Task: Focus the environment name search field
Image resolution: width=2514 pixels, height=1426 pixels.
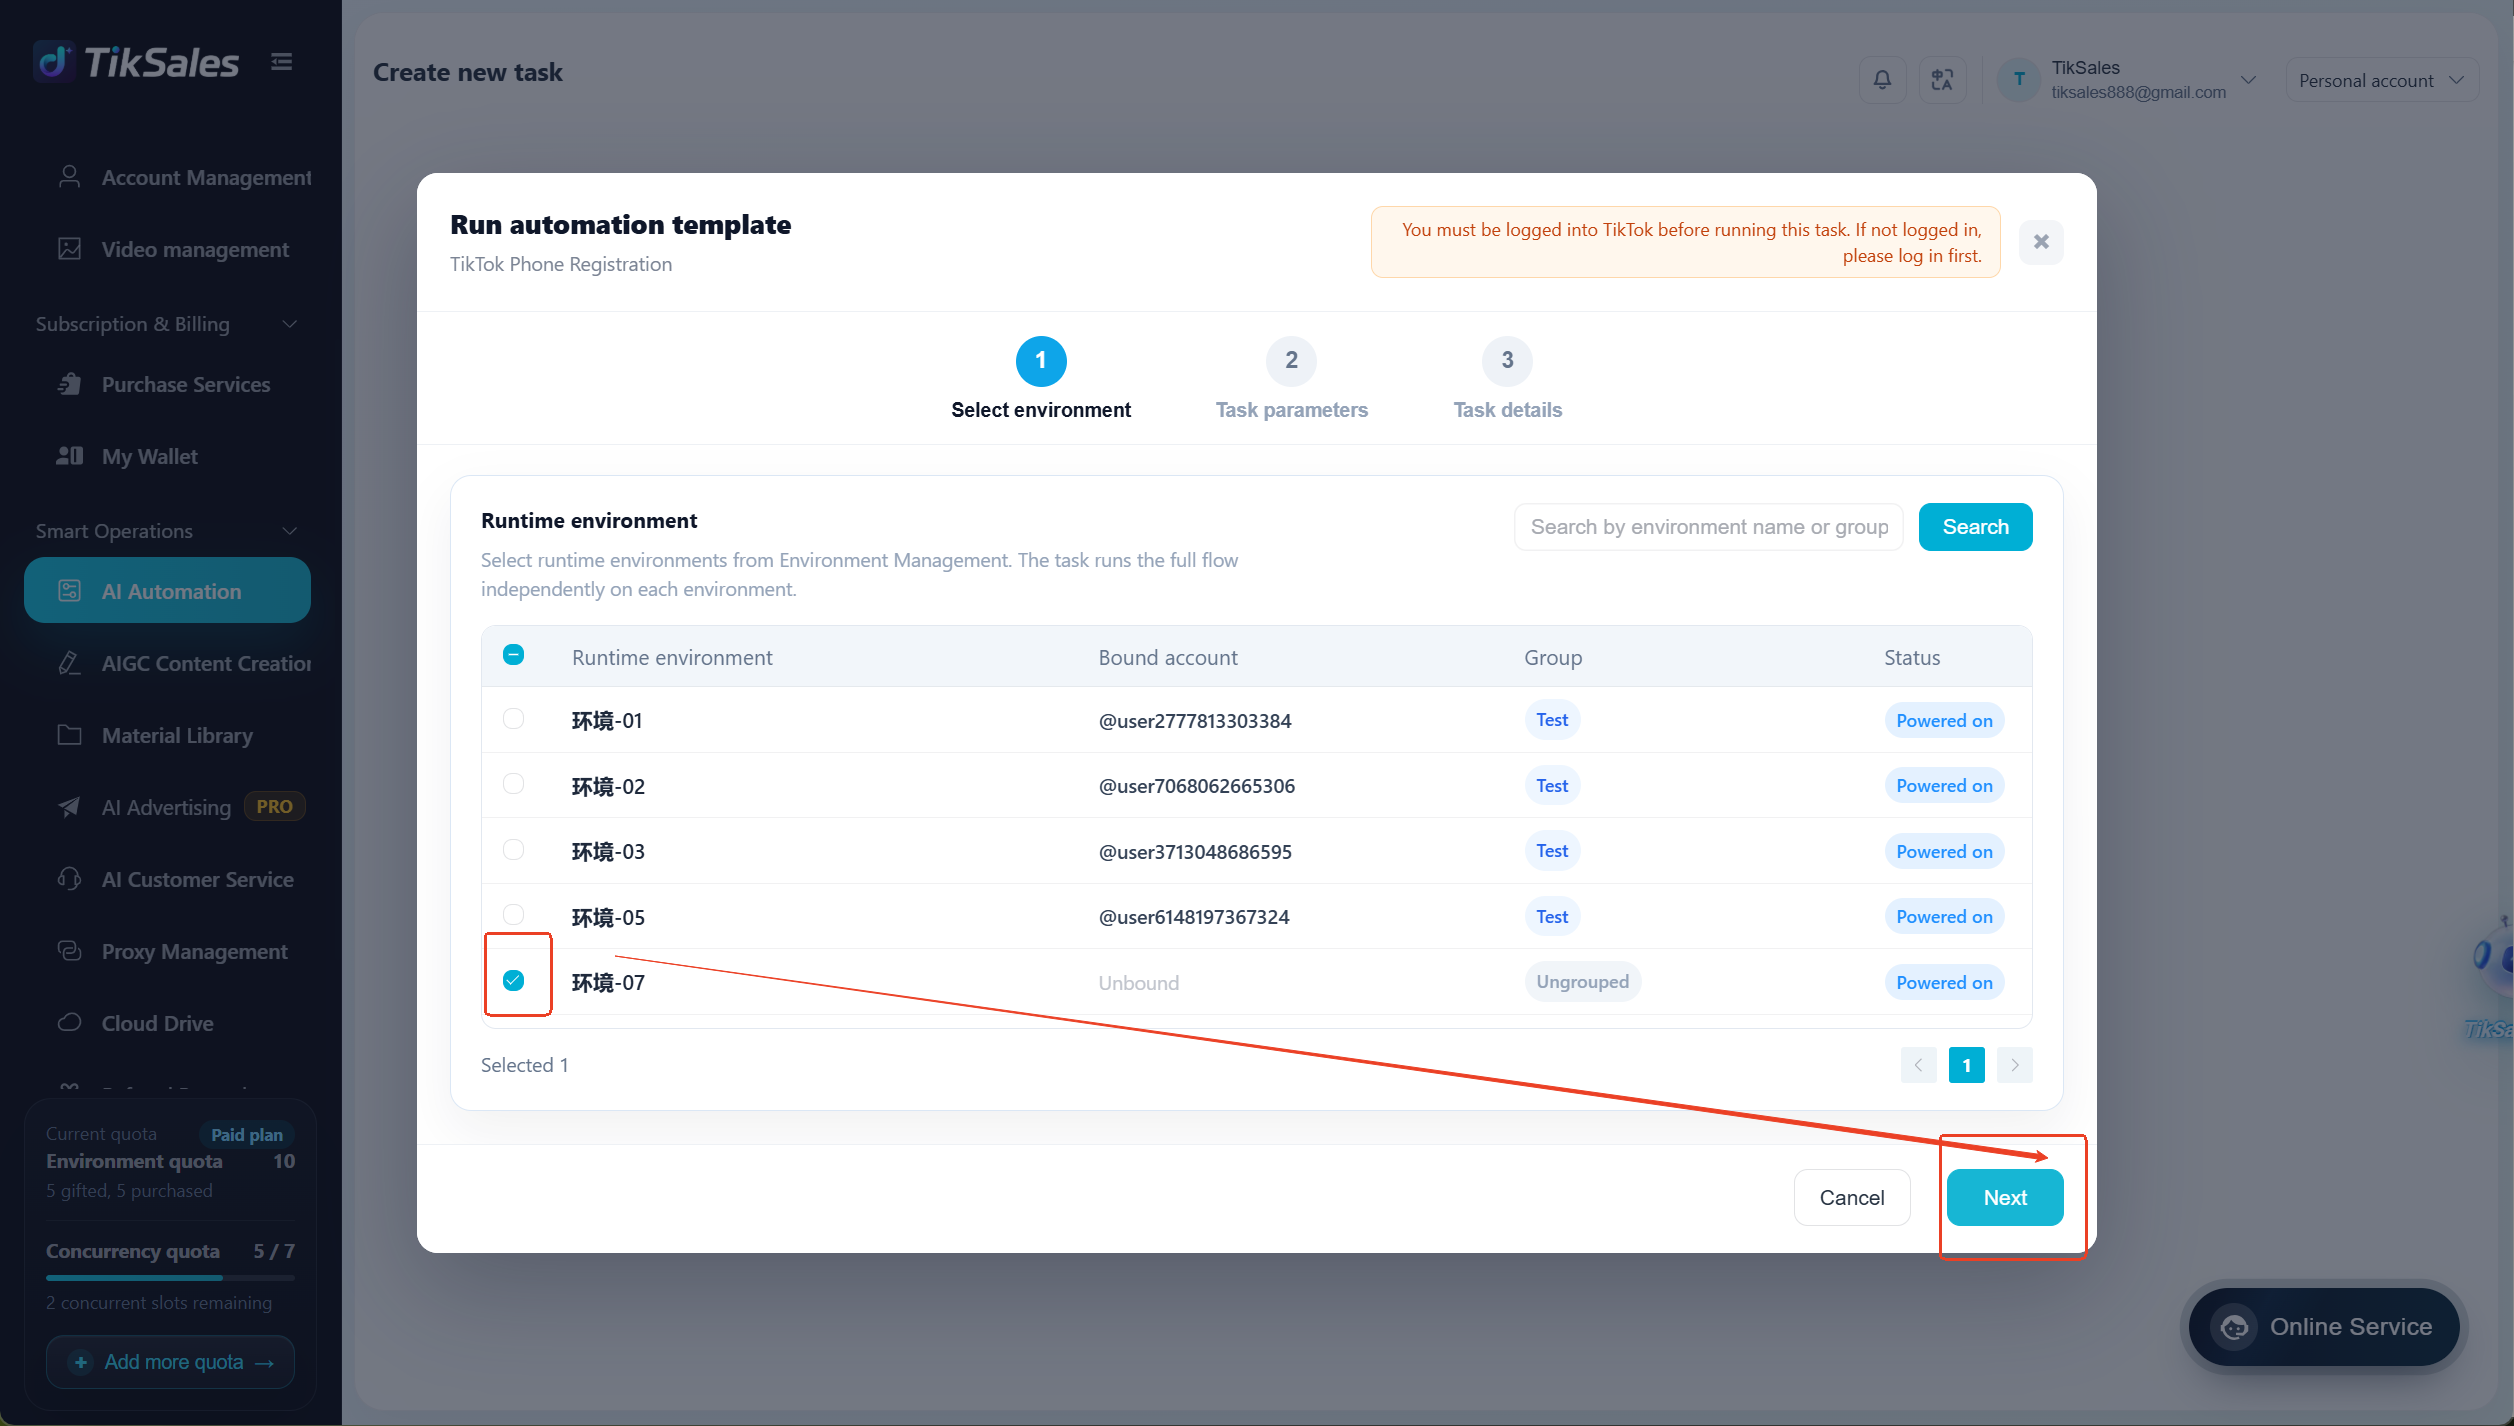Action: [1708, 527]
